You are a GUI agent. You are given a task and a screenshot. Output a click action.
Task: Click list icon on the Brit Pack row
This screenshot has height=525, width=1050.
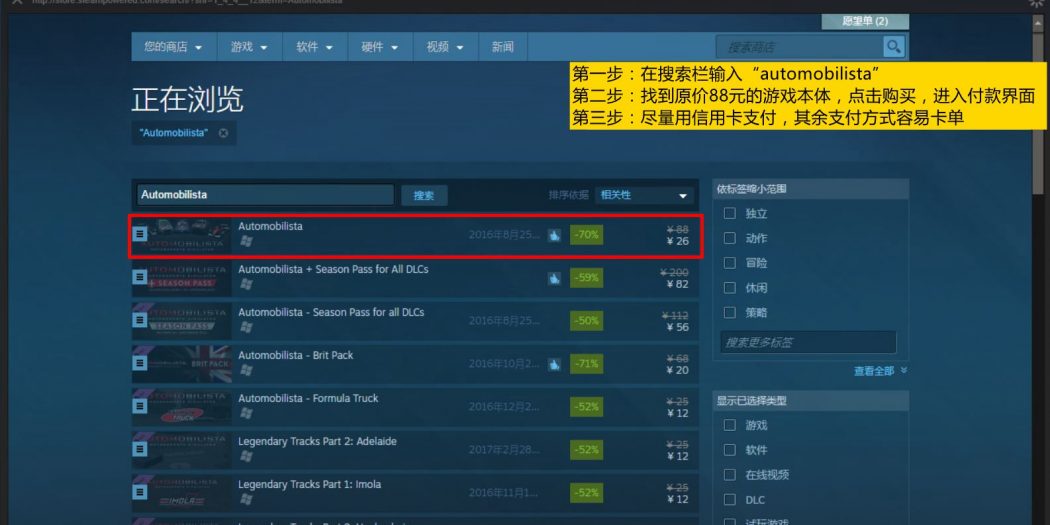139,363
